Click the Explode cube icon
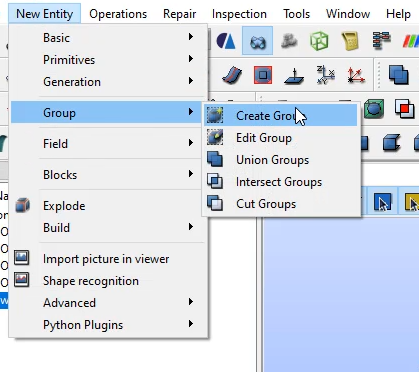The image size is (419, 372). click(22, 205)
